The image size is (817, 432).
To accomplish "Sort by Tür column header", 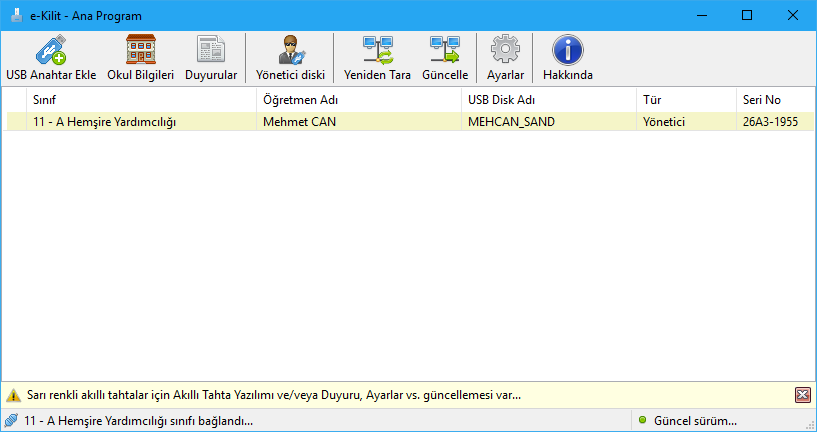I will pyautogui.click(x=686, y=100).
